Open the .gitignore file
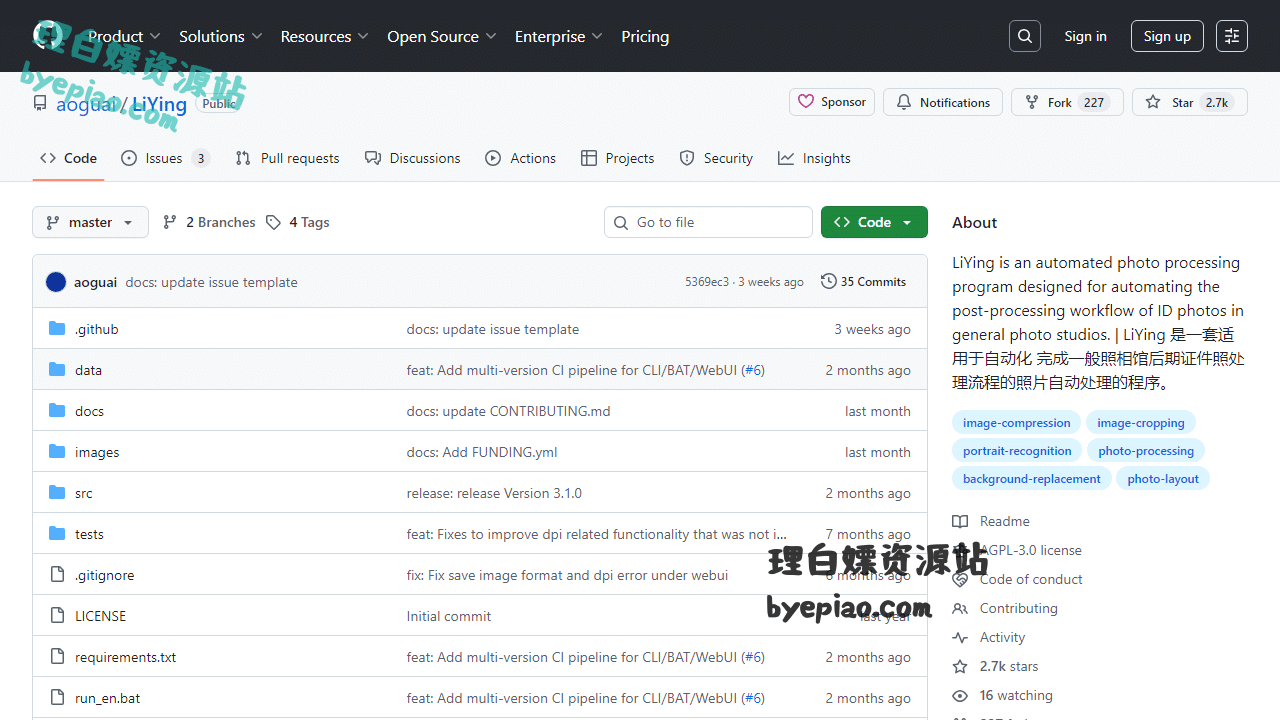Screen dimensions: 1280x720 pos(104,575)
